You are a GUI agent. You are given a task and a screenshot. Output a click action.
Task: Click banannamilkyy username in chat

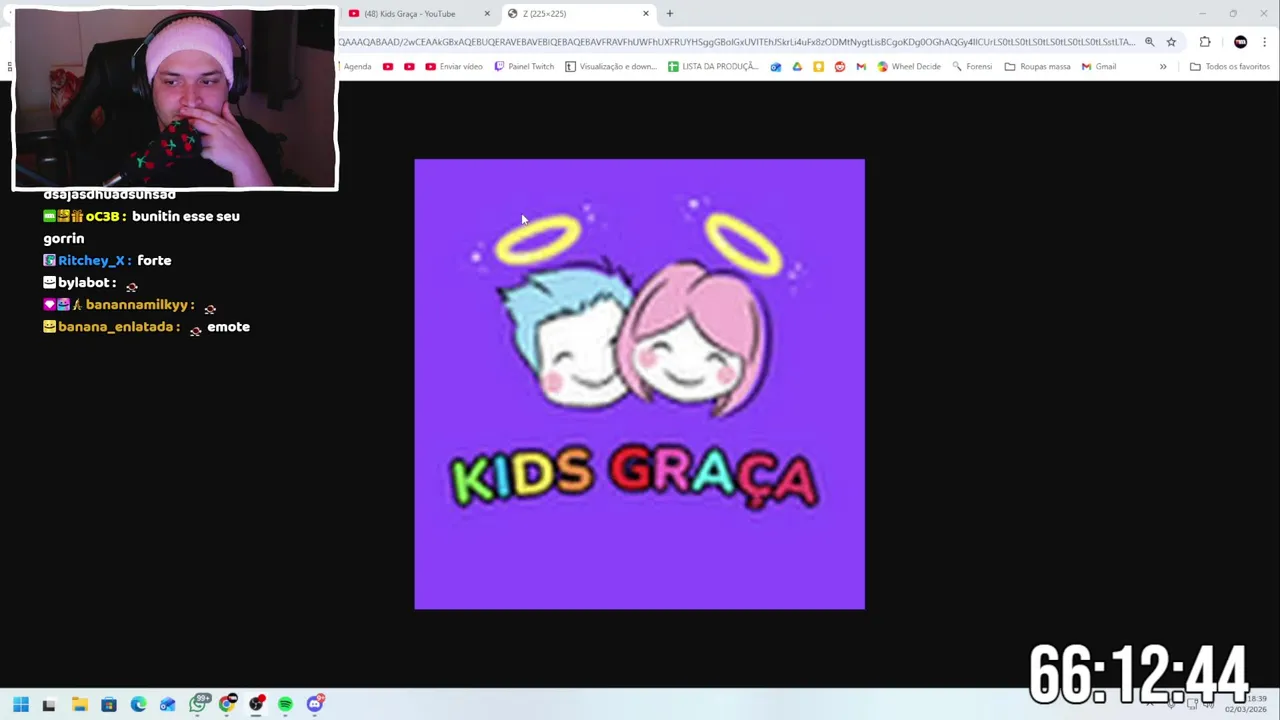click(138, 304)
